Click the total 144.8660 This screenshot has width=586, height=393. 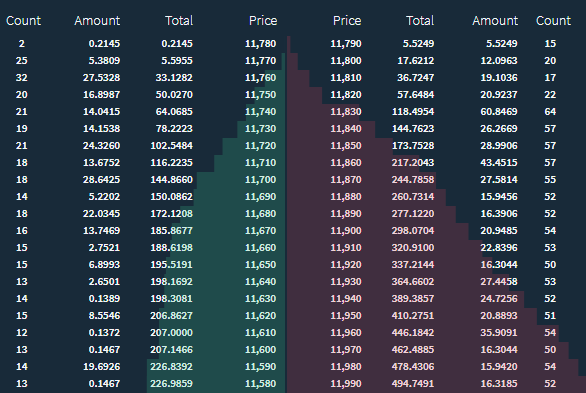[x=172, y=180]
